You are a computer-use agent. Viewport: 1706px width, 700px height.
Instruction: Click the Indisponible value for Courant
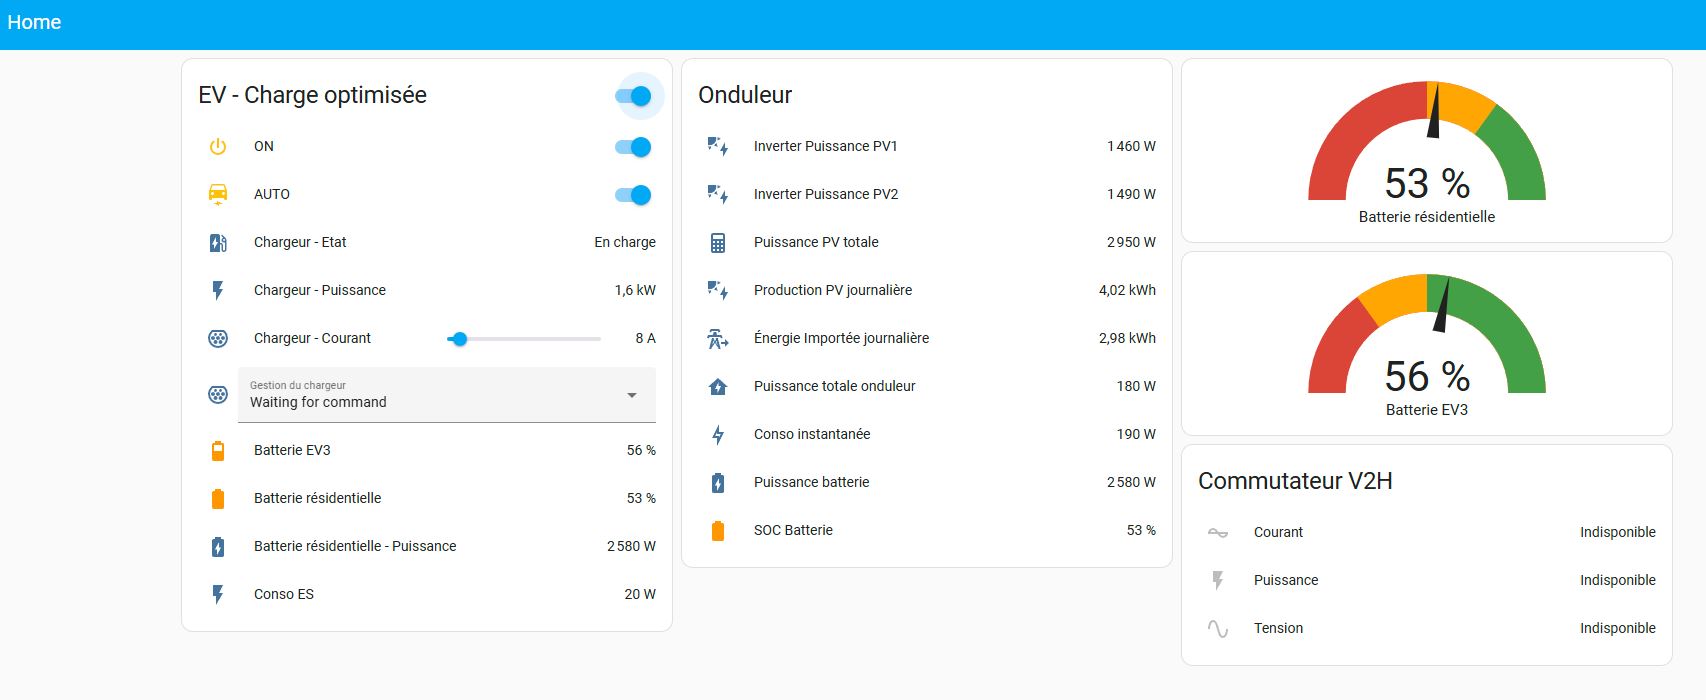tap(1618, 532)
